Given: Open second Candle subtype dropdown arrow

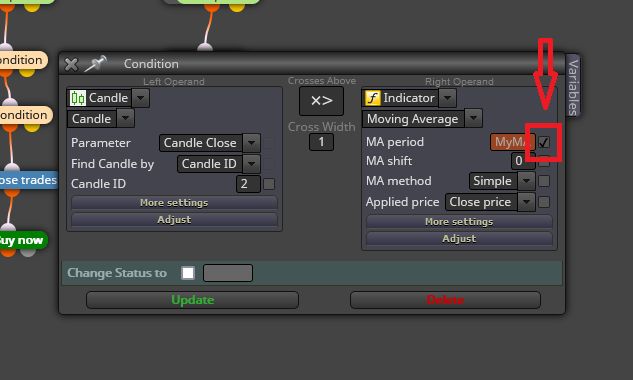Looking at the screenshot, I should pos(126,119).
